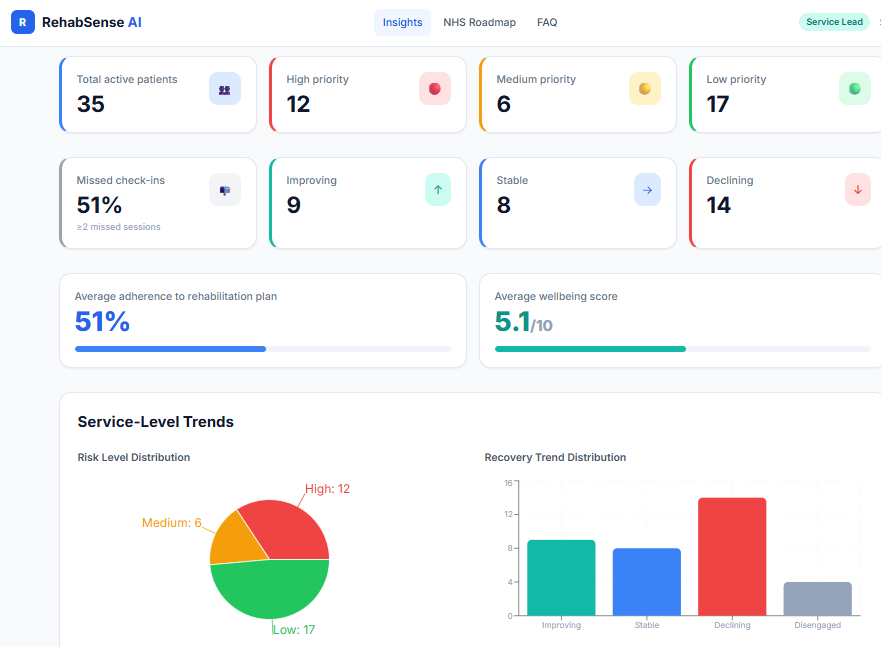Click 'Average adherence to rehabilitation plan' label
Viewport: 881px width, 647px height.
coord(176,296)
